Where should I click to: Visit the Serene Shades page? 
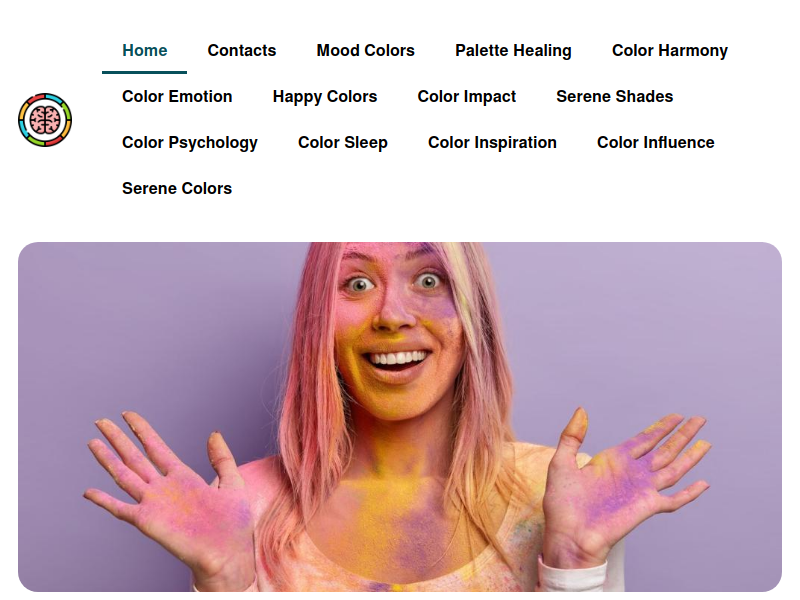[614, 96]
